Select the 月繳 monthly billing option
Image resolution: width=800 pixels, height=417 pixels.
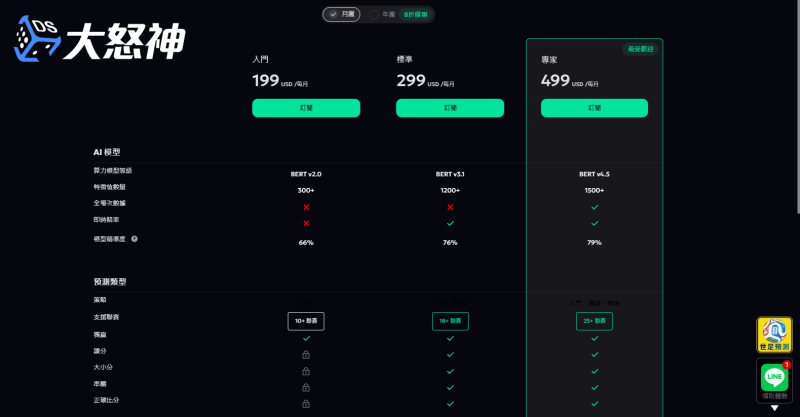[341, 14]
